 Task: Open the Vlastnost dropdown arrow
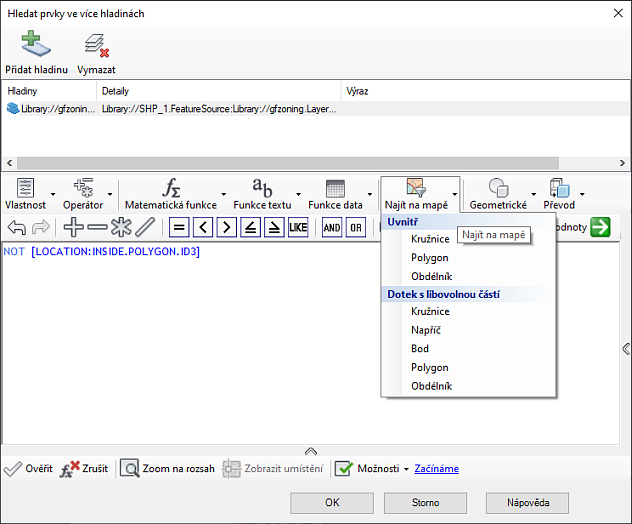point(53,194)
